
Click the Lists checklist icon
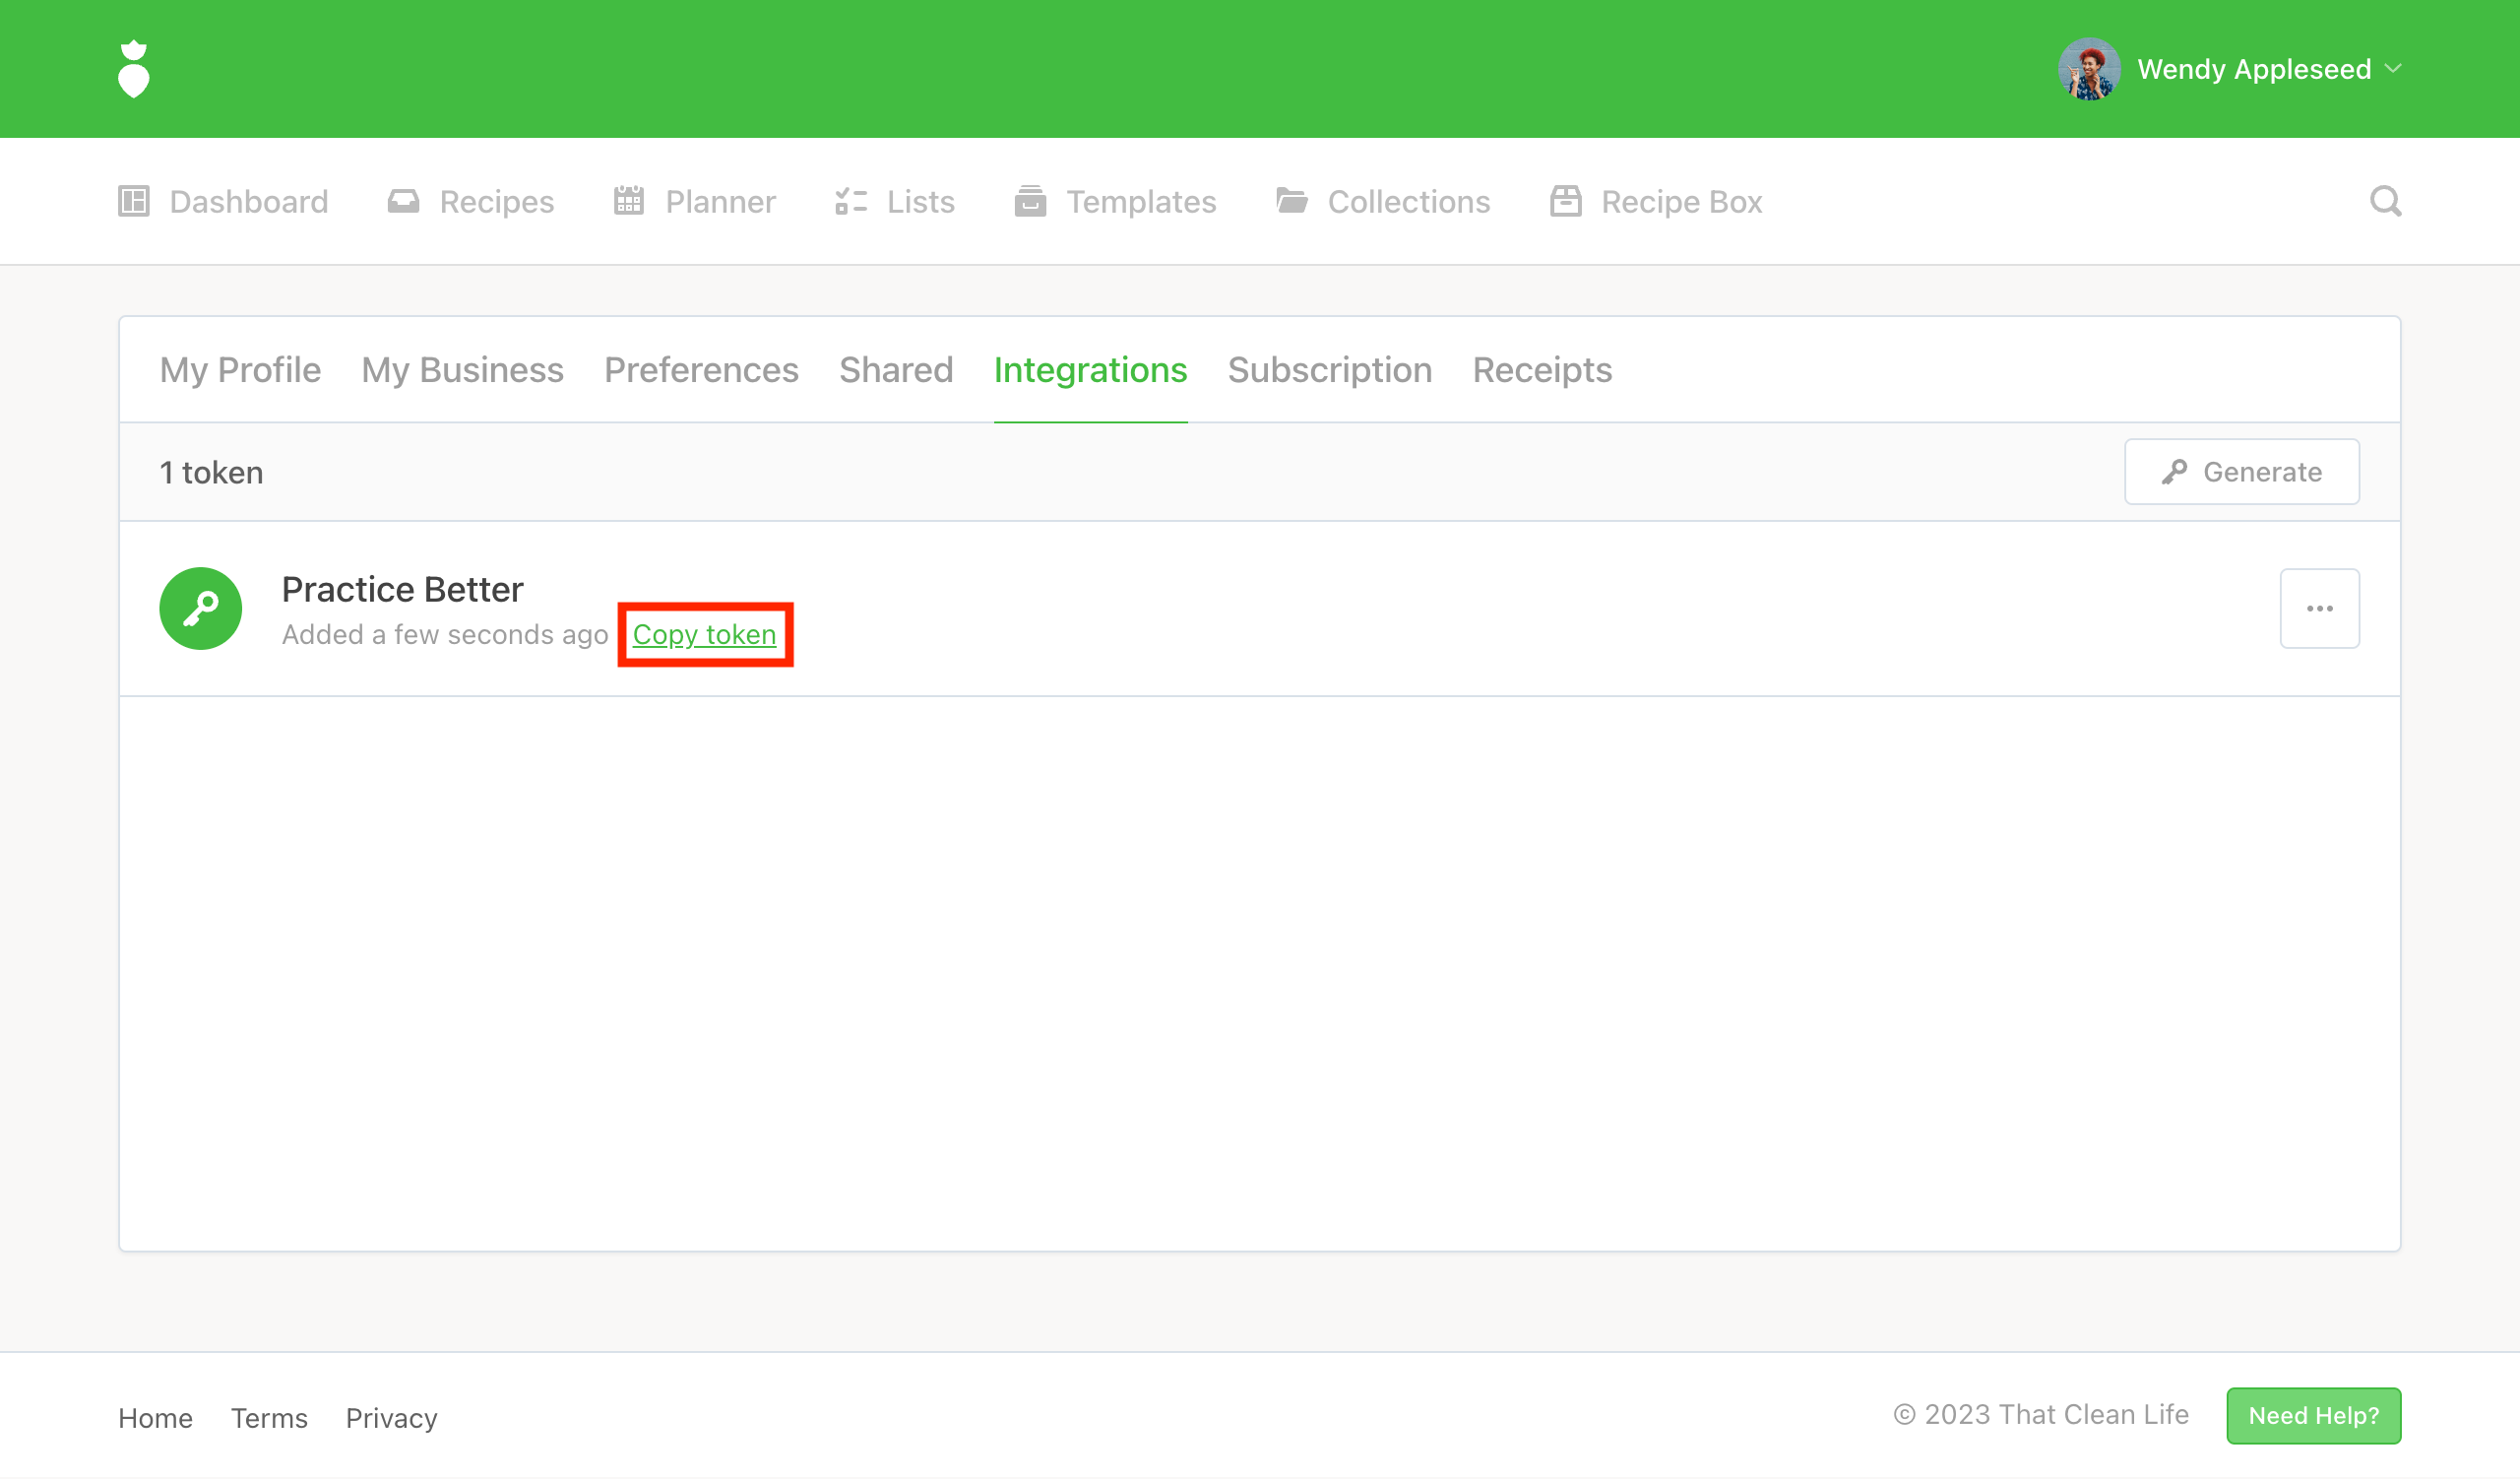pos(851,201)
